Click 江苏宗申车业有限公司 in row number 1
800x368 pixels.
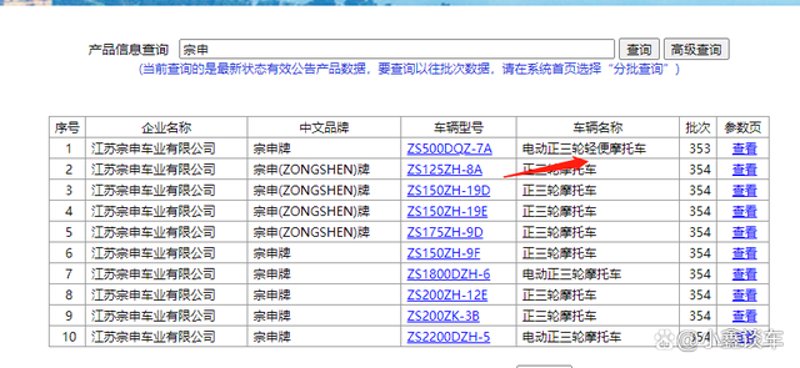(153, 149)
